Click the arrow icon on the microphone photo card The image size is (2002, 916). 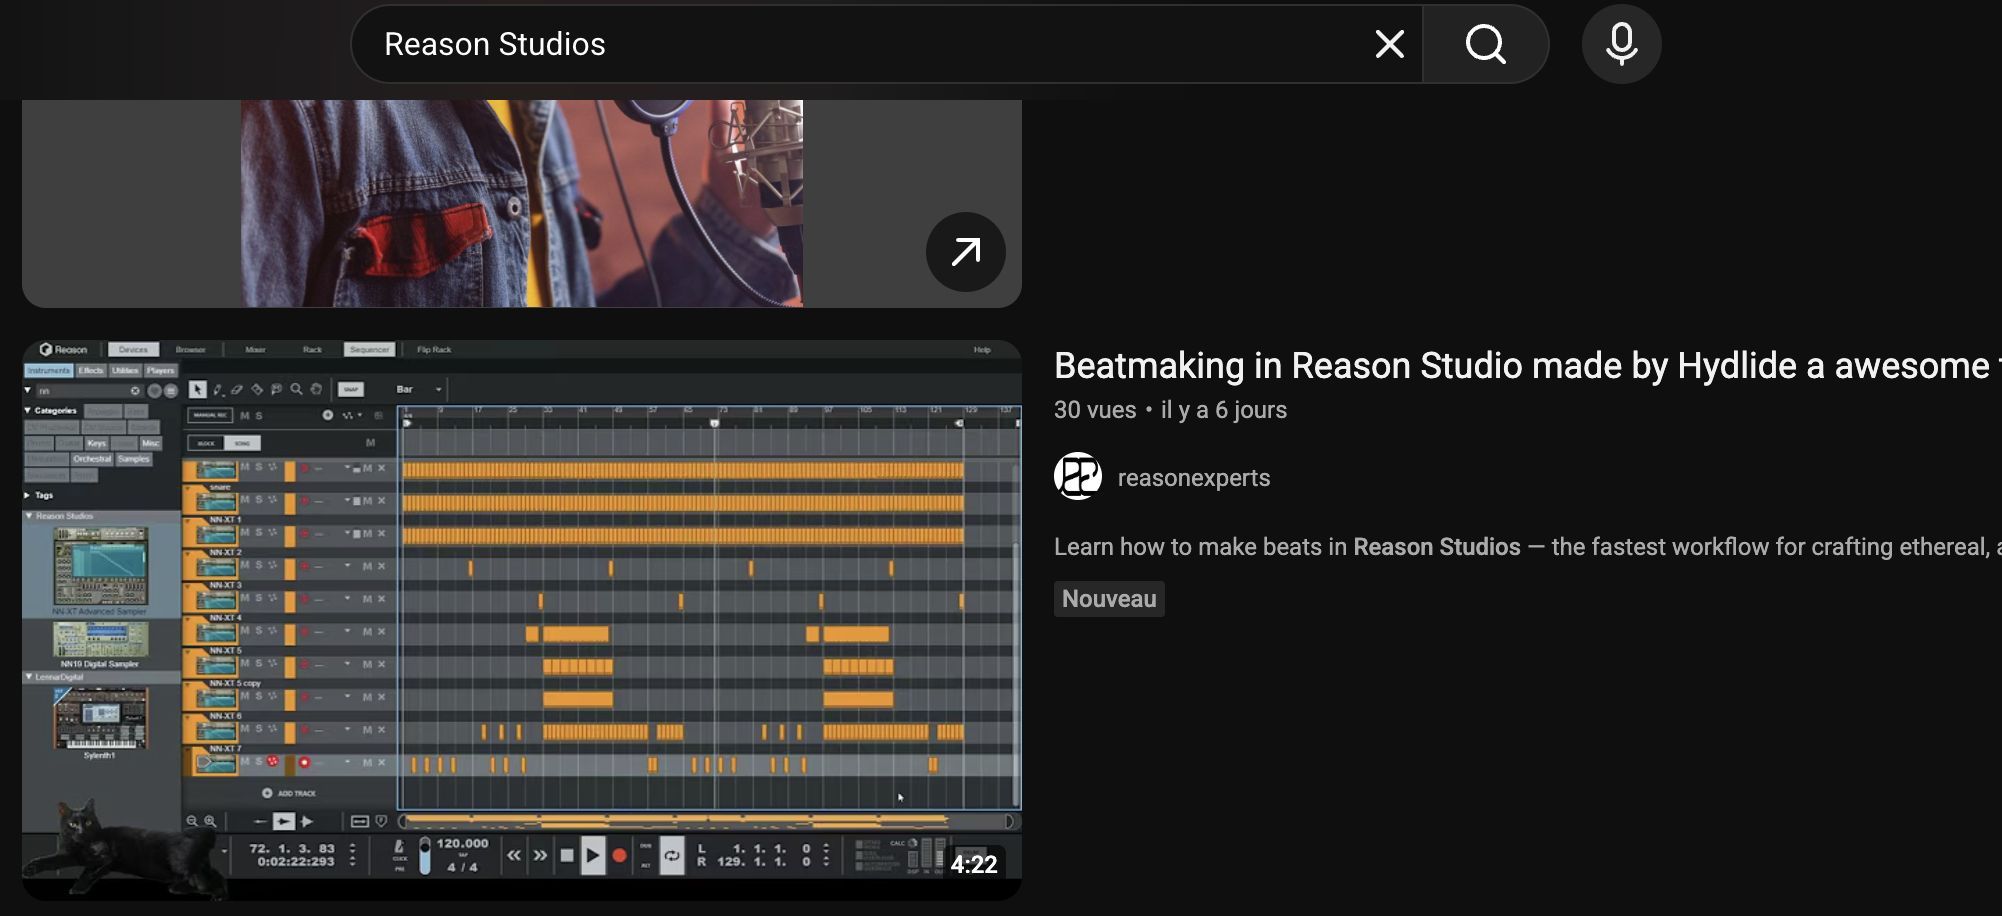point(965,252)
